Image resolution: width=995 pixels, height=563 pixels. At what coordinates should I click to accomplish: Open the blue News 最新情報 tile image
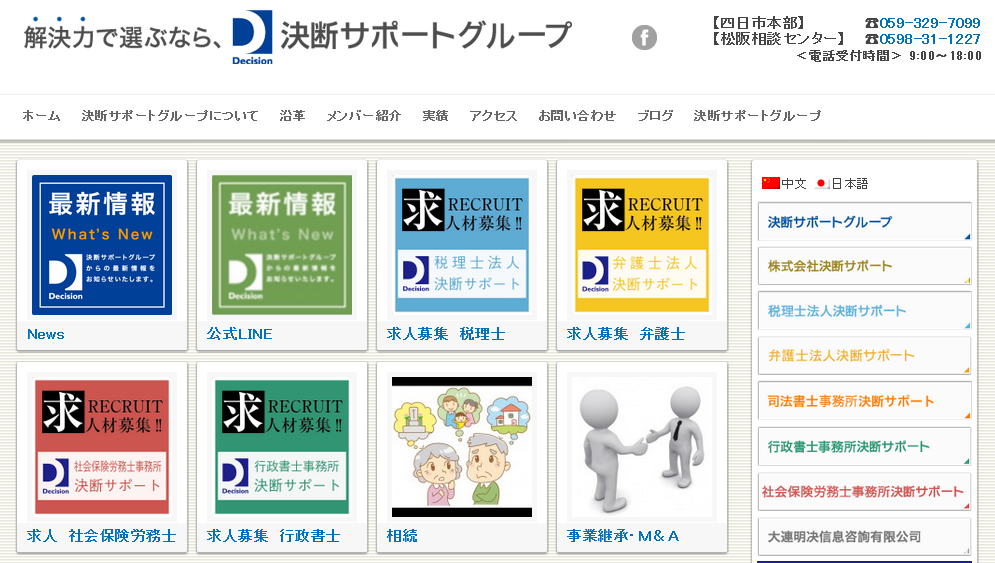(x=102, y=245)
